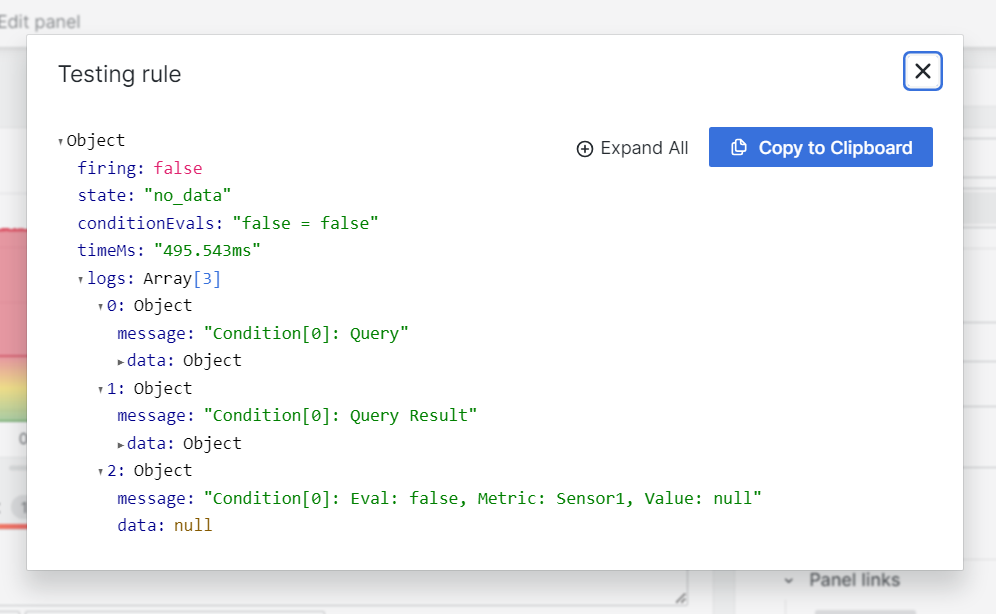Click the data: null entry
The height and width of the screenshot is (614, 996).
click(x=165, y=526)
